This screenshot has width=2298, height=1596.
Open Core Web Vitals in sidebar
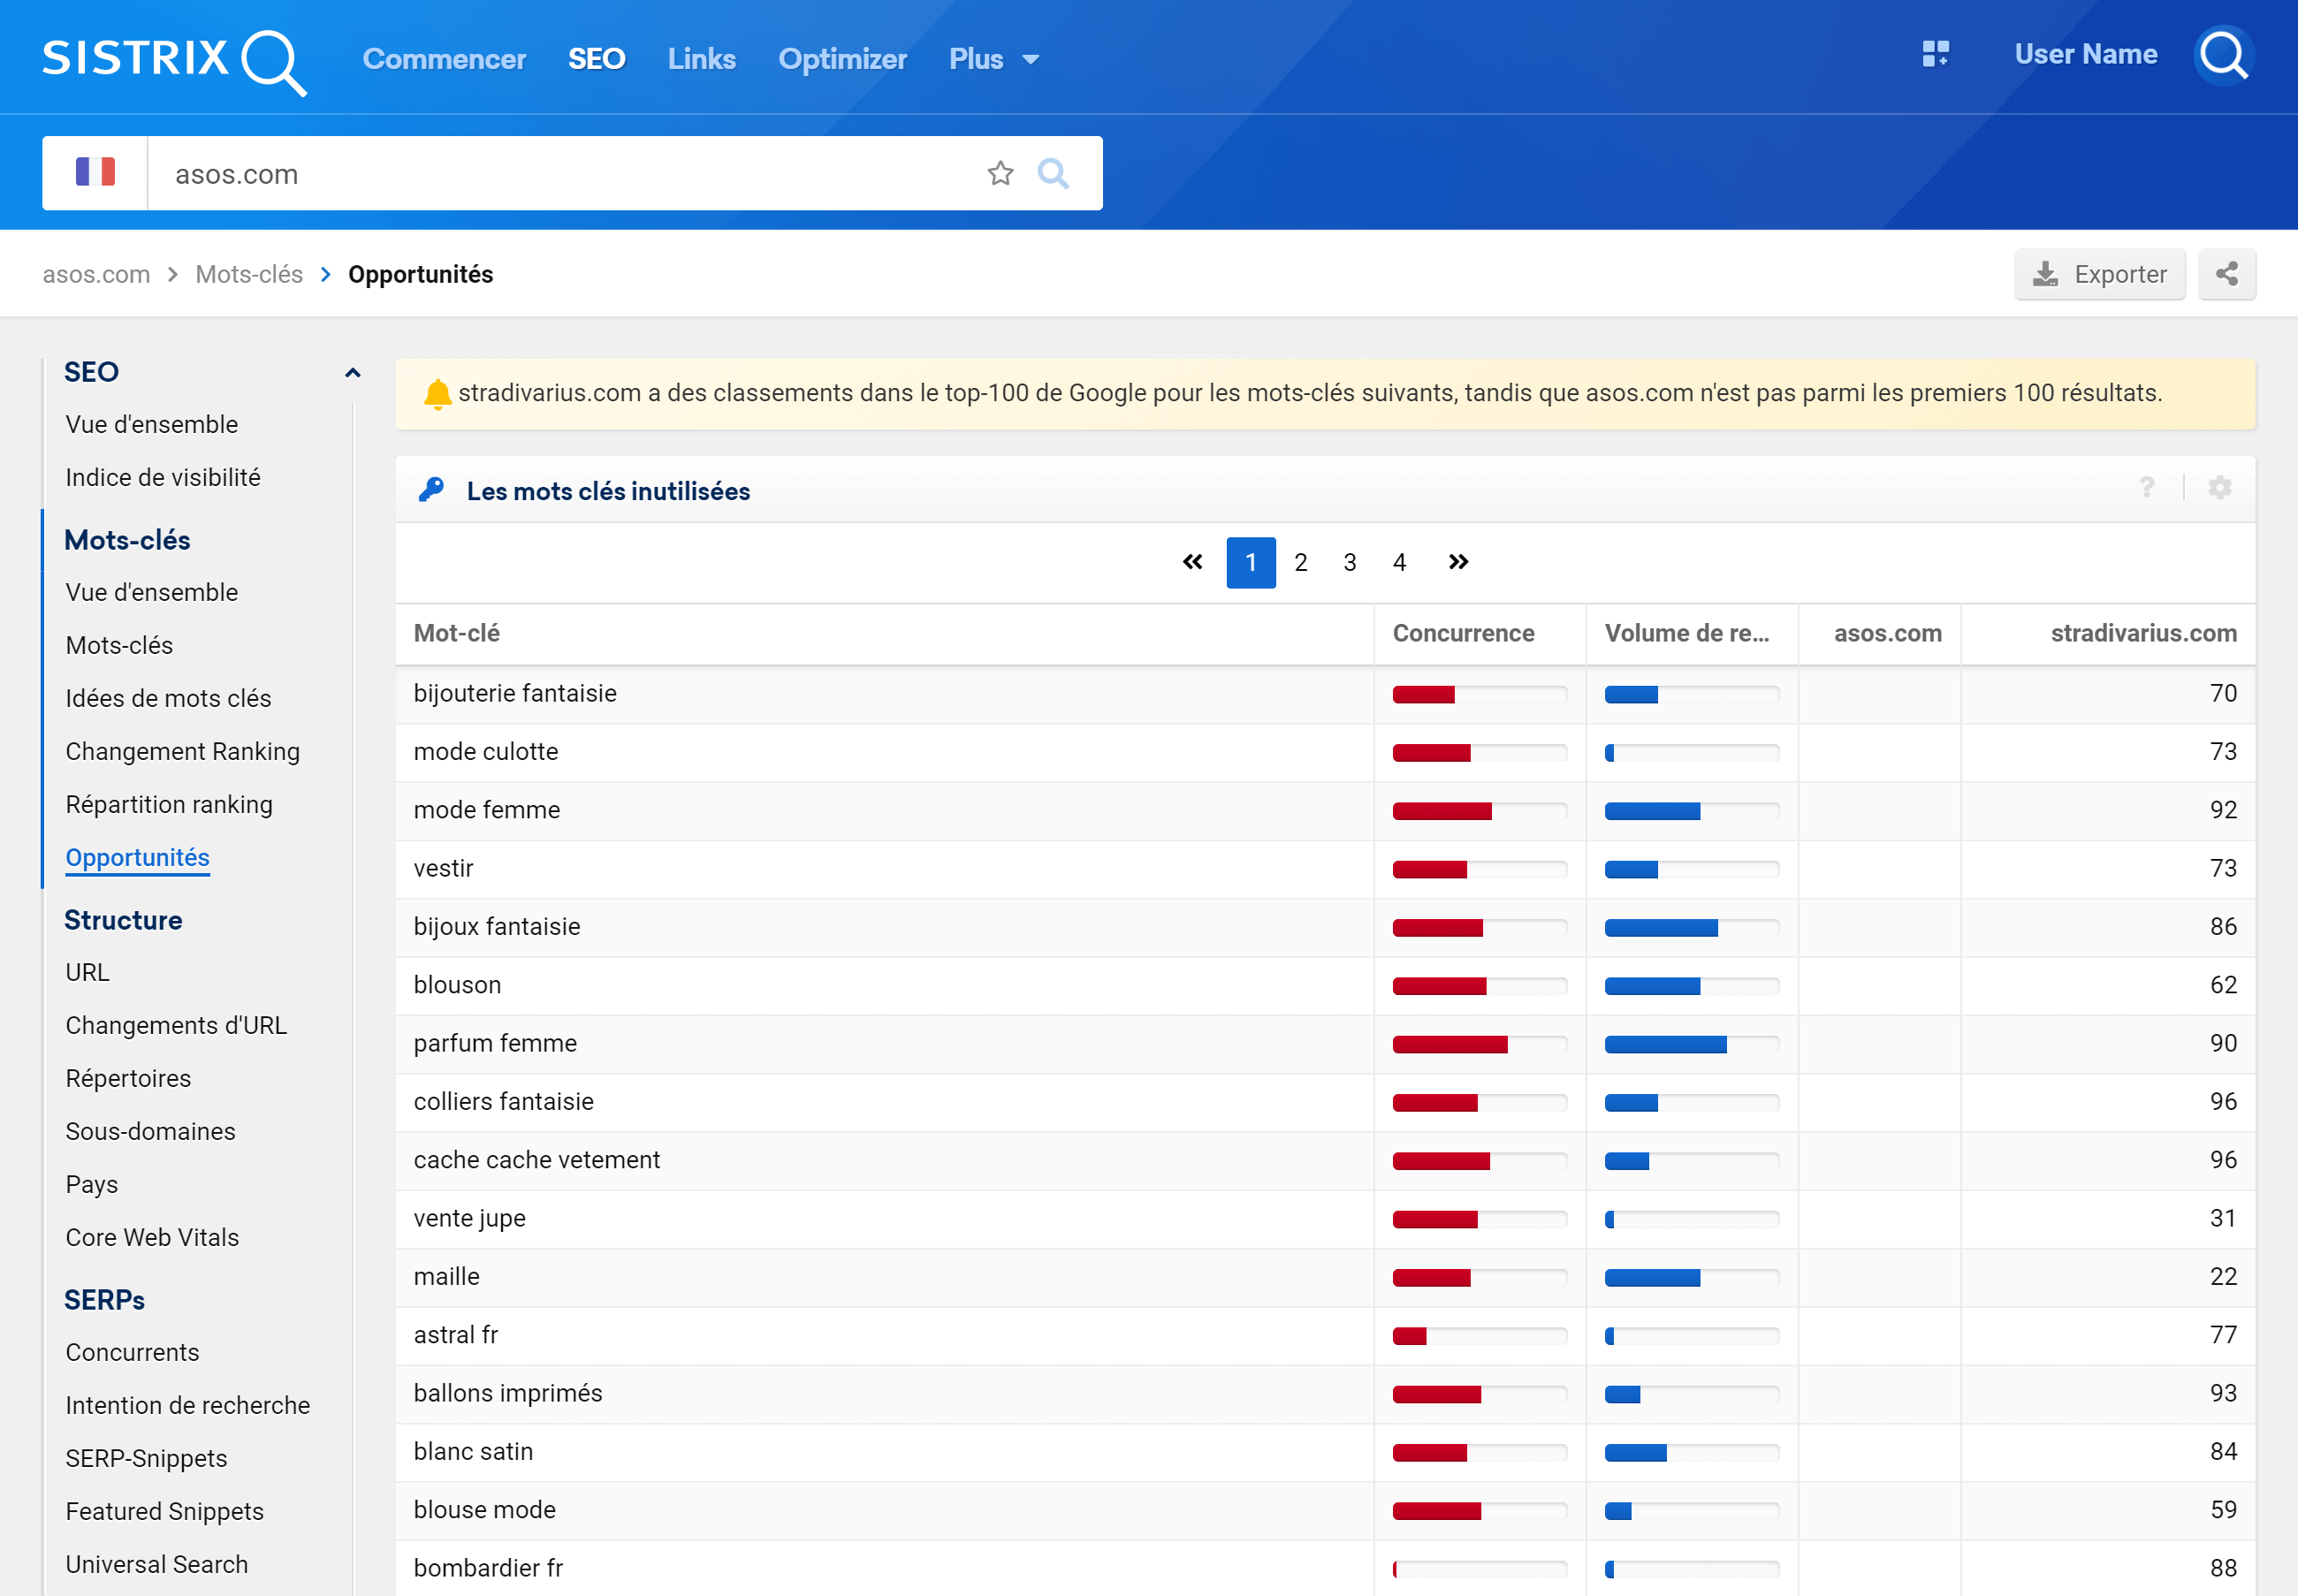point(152,1237)
